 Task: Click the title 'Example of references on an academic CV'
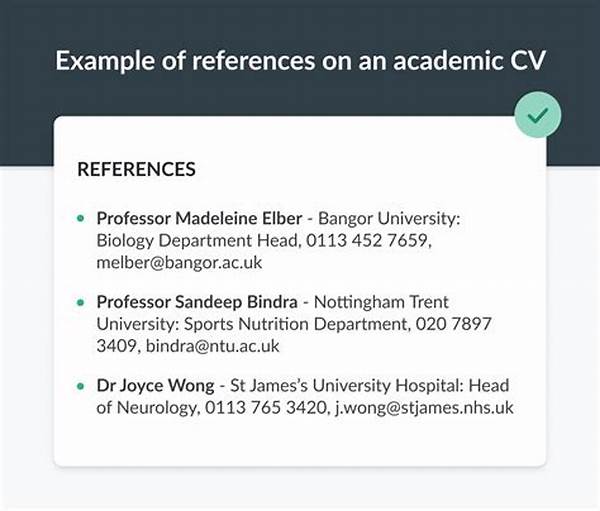(x=300, y=60)
